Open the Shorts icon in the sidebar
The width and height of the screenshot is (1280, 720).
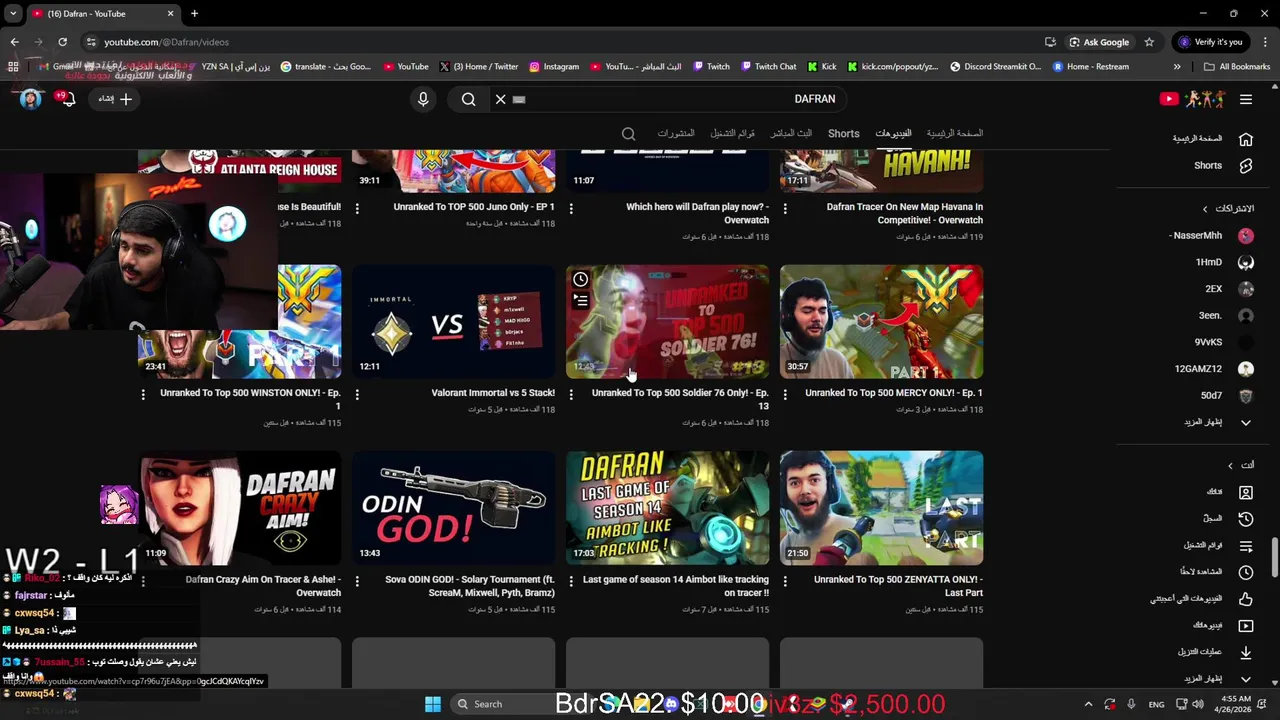1246,166
